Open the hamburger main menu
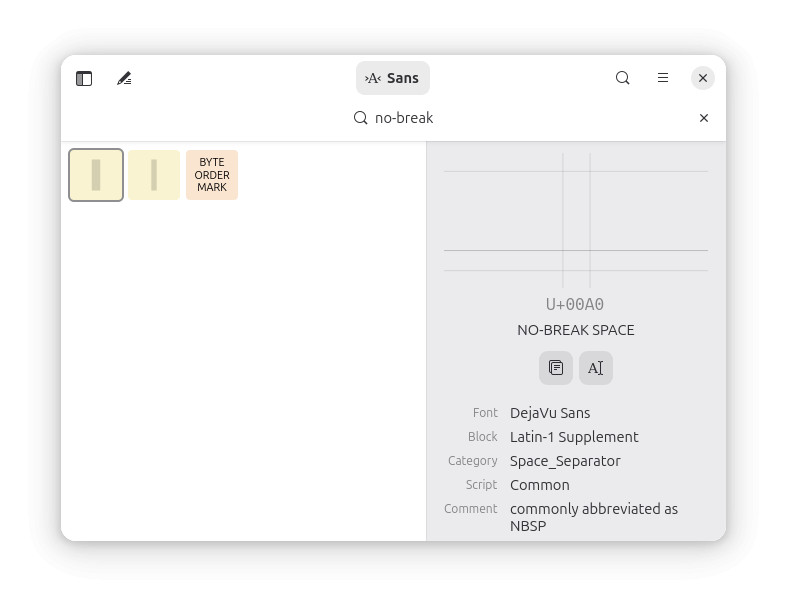The image size is (787, 608). click(x=663, y=78)
